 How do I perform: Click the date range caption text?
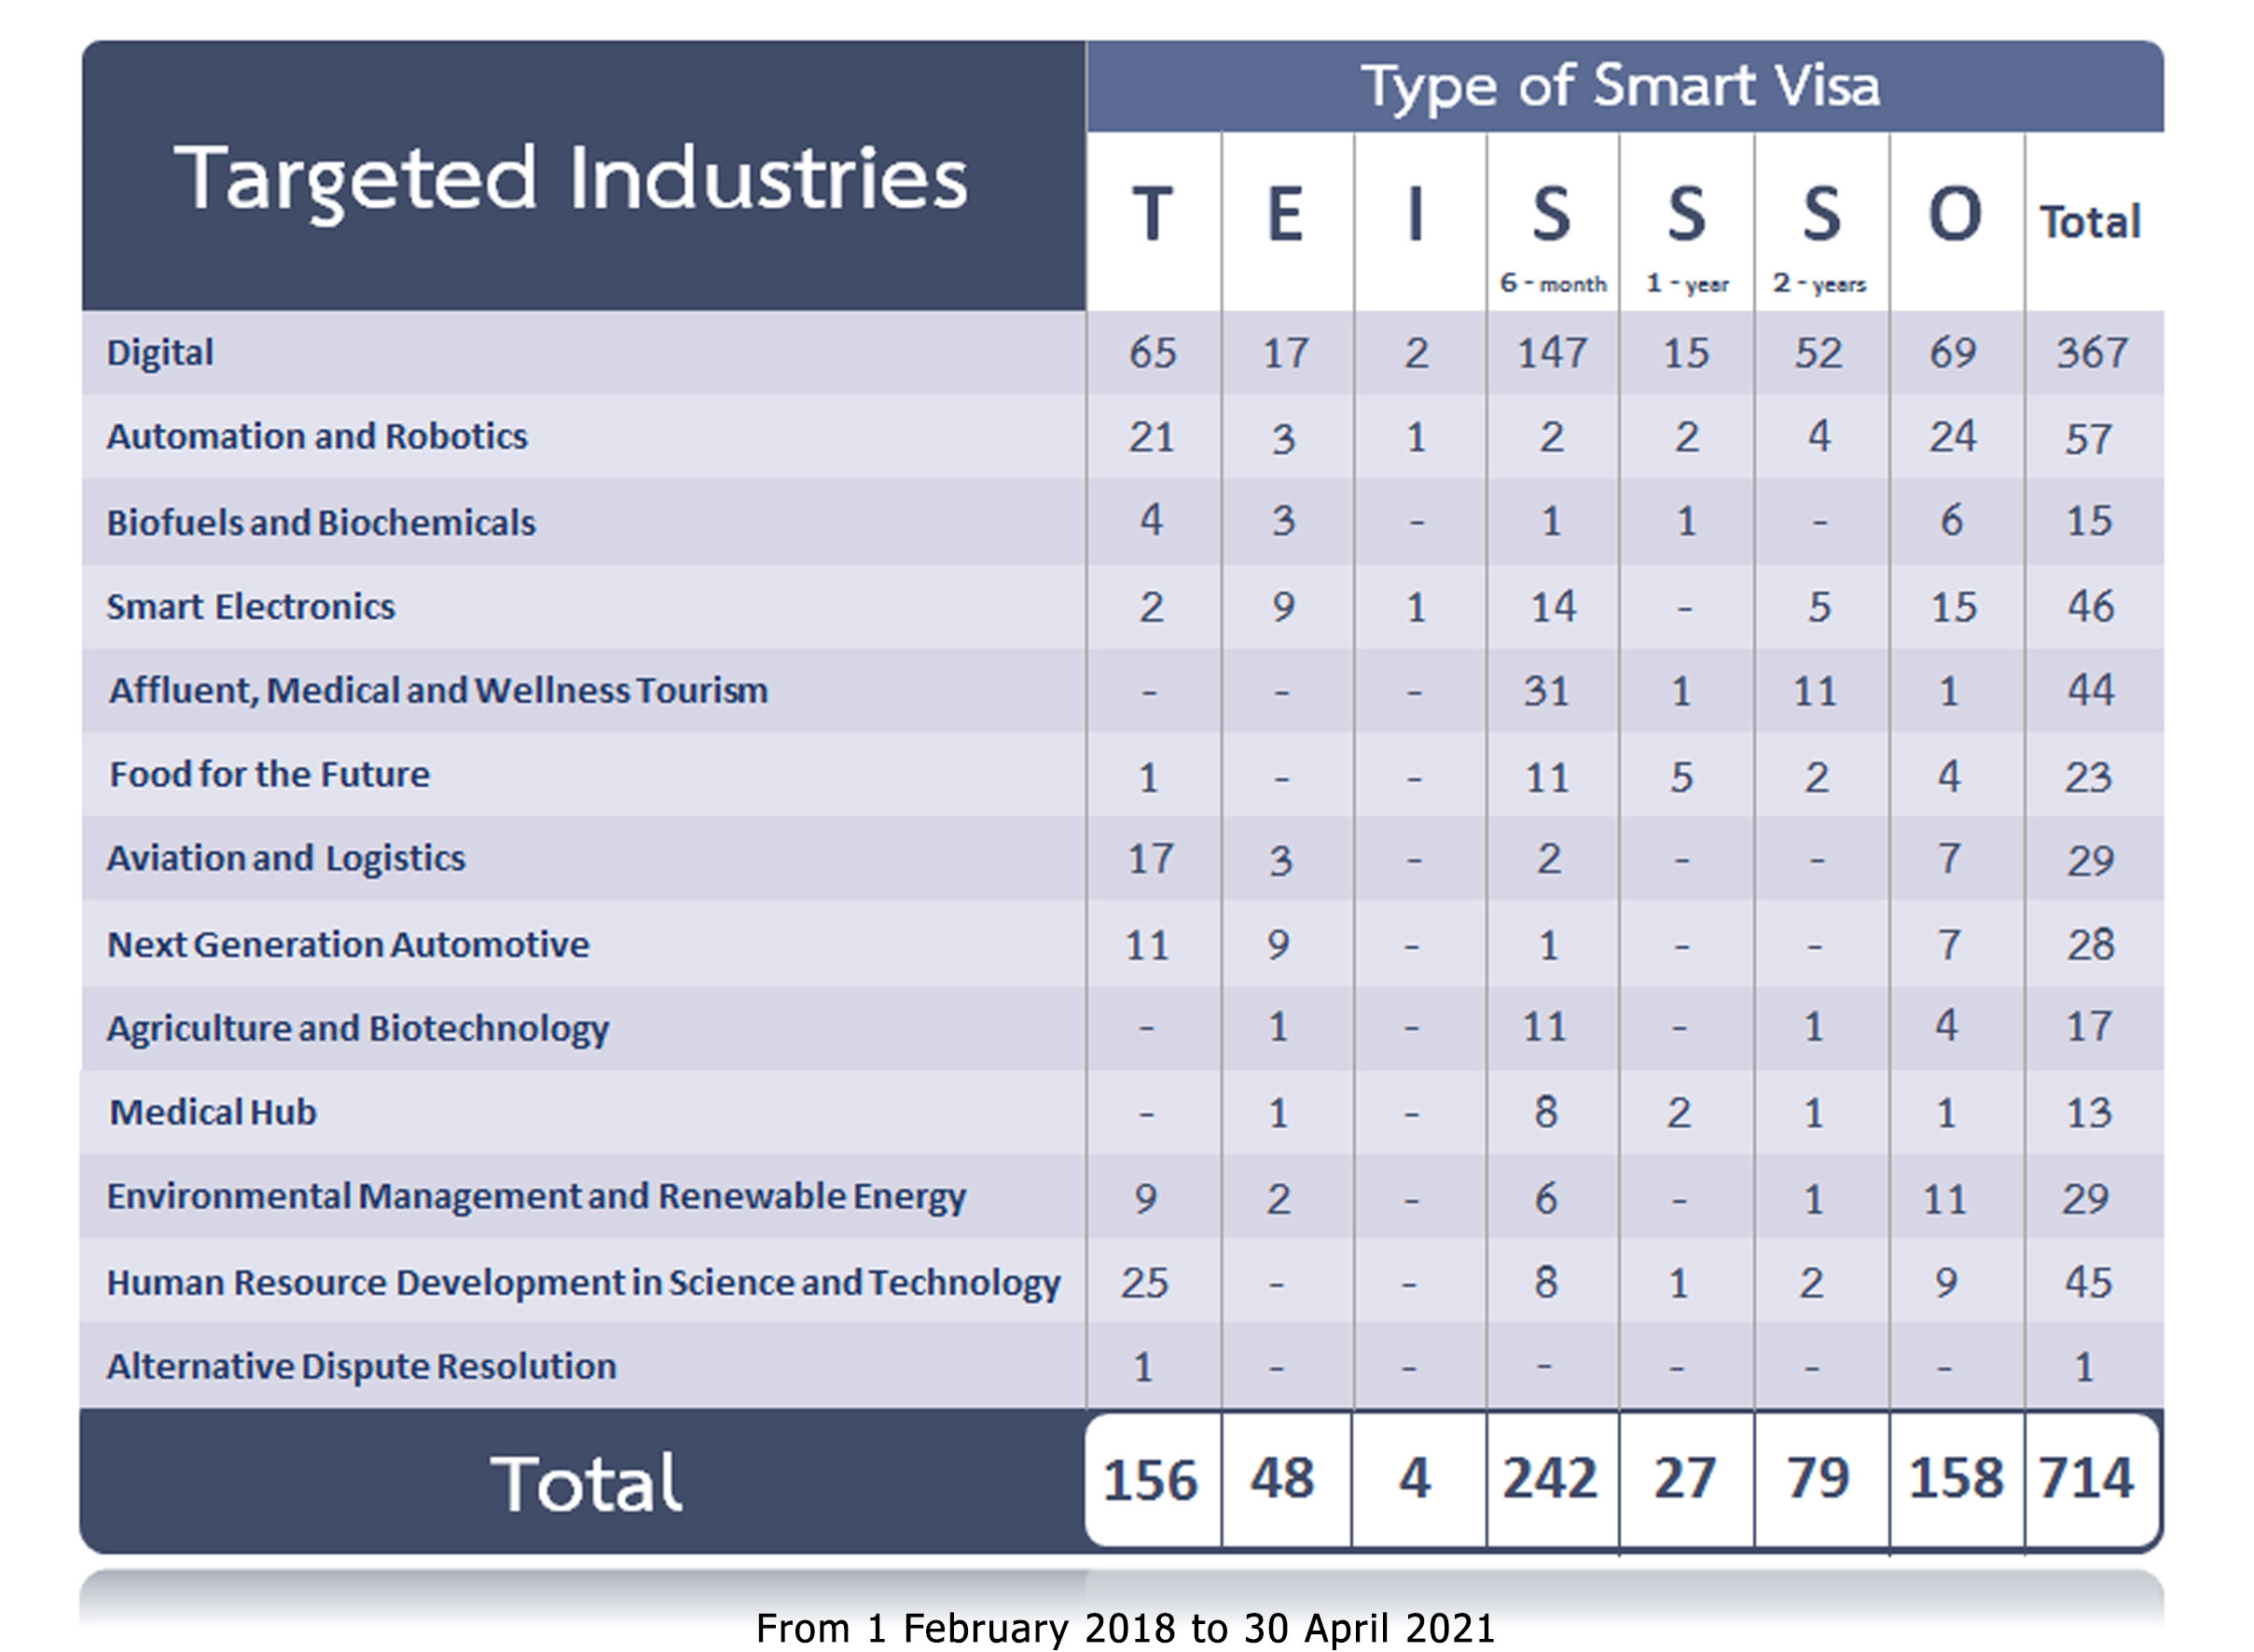1126,1628
